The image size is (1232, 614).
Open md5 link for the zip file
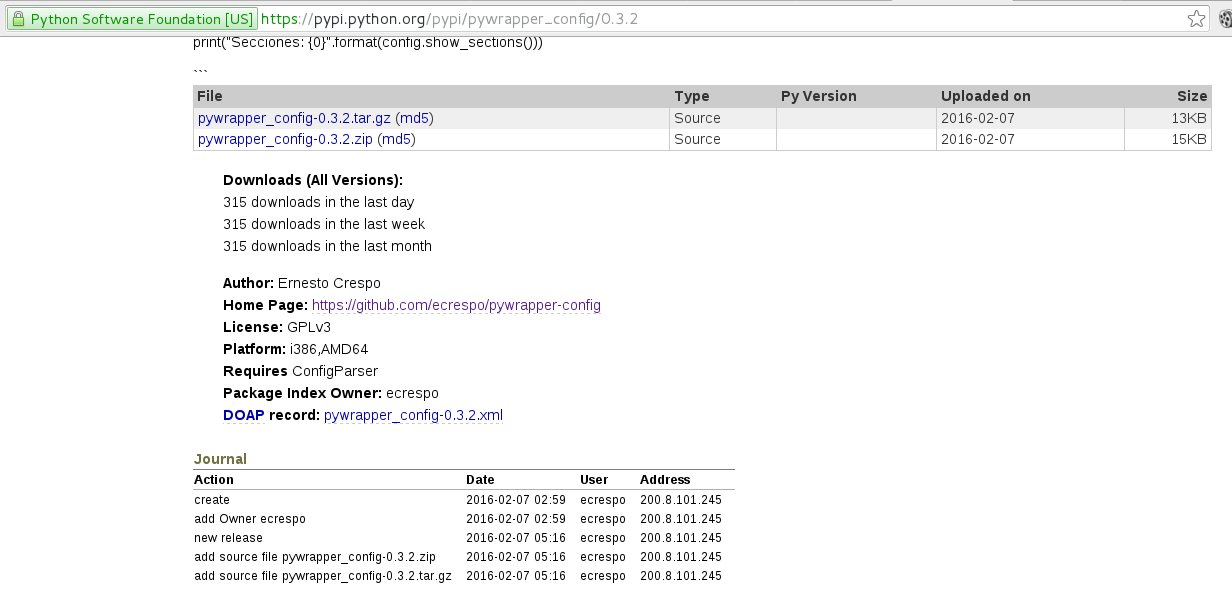click(396, 140)
